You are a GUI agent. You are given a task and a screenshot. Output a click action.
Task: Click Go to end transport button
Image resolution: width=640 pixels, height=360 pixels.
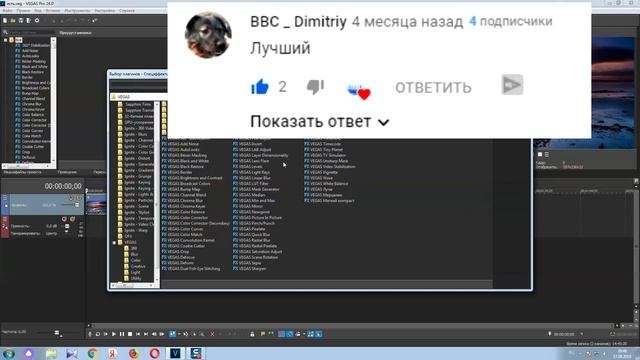coord(146,334)
